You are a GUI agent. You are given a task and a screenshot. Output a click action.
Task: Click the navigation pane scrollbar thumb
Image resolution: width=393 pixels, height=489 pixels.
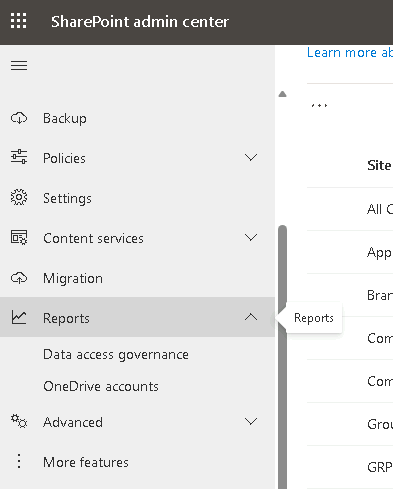pos(282,357)
